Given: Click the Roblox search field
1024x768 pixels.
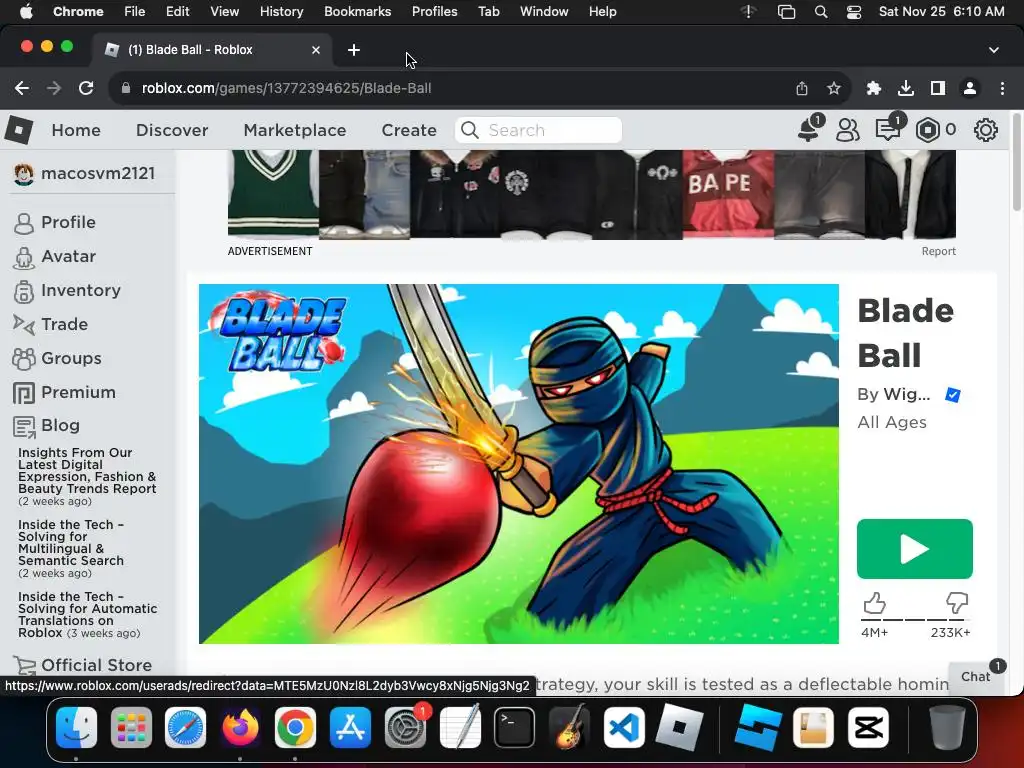Looking at the screenshot, I should [x=538, y=130].
